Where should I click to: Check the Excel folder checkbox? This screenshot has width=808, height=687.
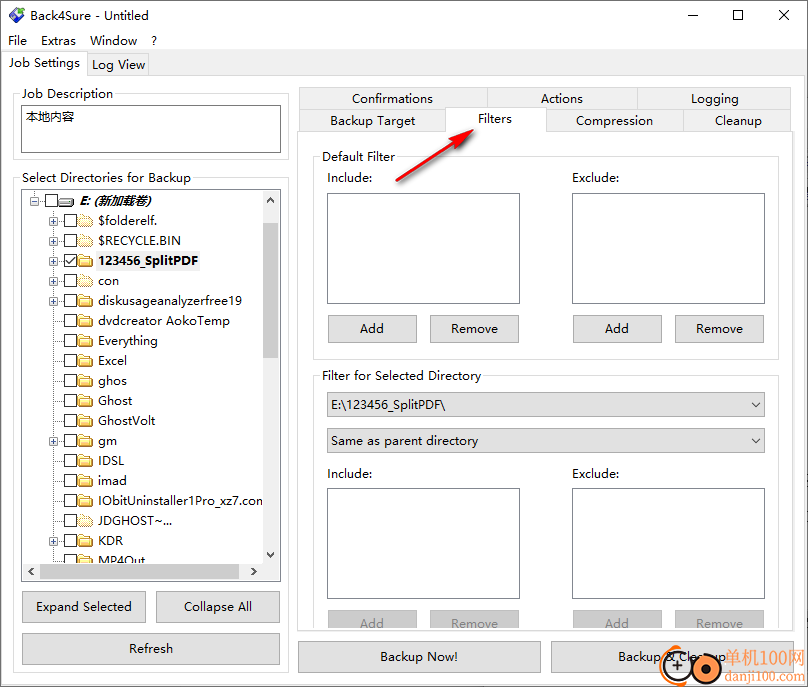tap(71, 361)
